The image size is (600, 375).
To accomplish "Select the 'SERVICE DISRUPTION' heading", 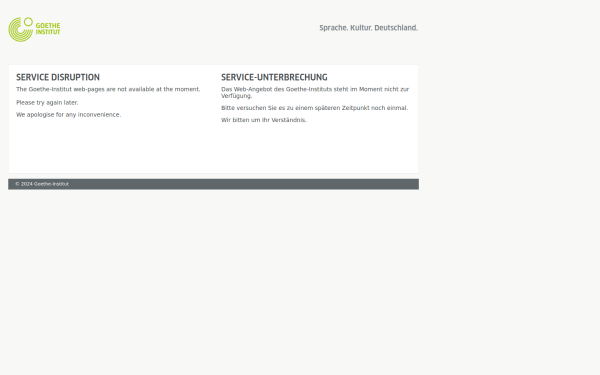I will pos(58,77).
